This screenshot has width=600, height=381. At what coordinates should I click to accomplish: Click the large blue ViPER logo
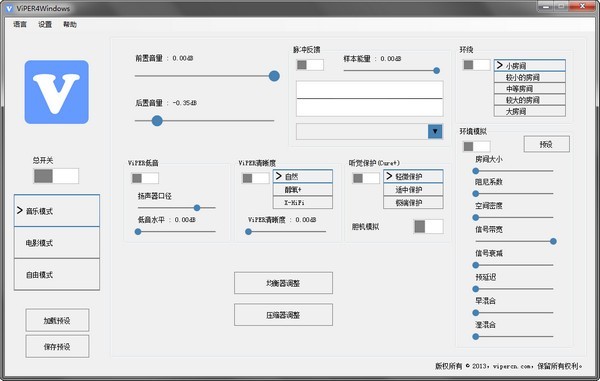pos(57,92)
